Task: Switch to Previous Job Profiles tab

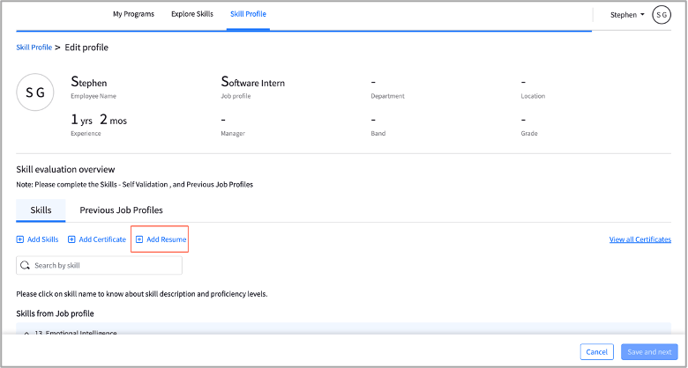Action: pos(121,210)
